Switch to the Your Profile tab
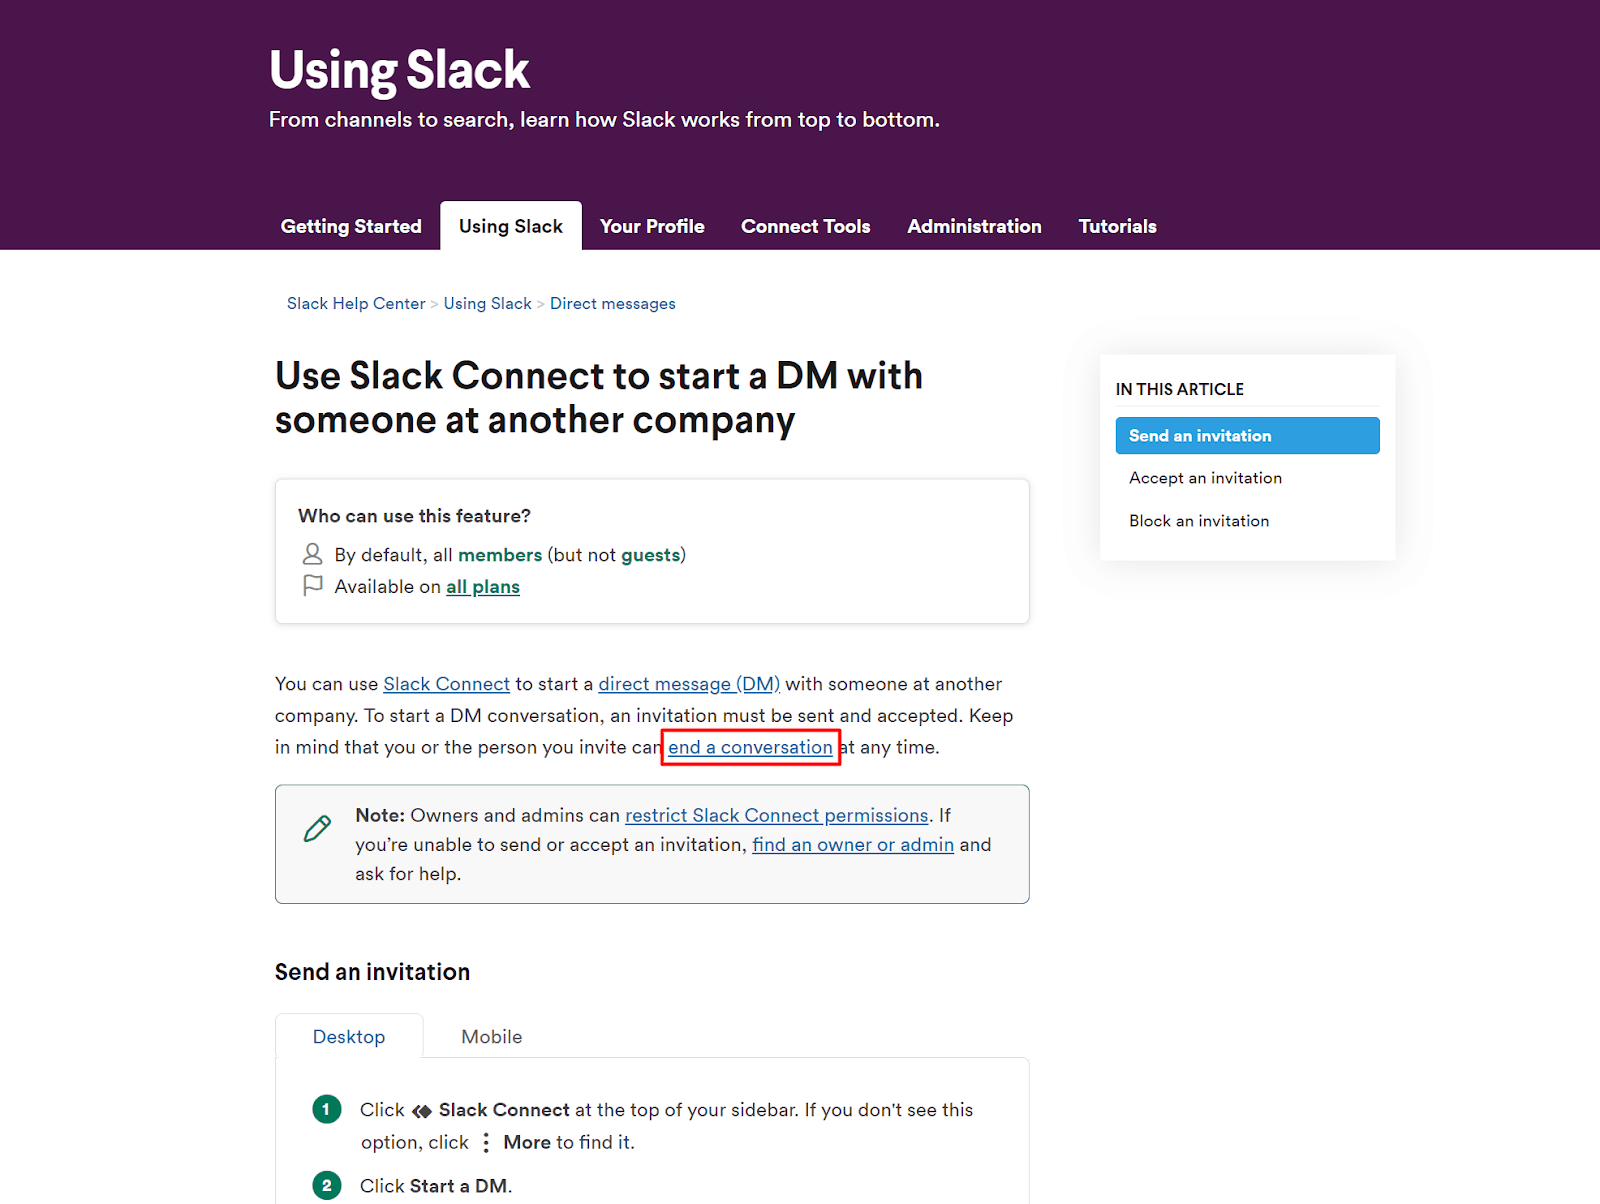Image resolution: width=1600 pixels, height=1204 pixels. pyautogui.click(x=652, y=226)
